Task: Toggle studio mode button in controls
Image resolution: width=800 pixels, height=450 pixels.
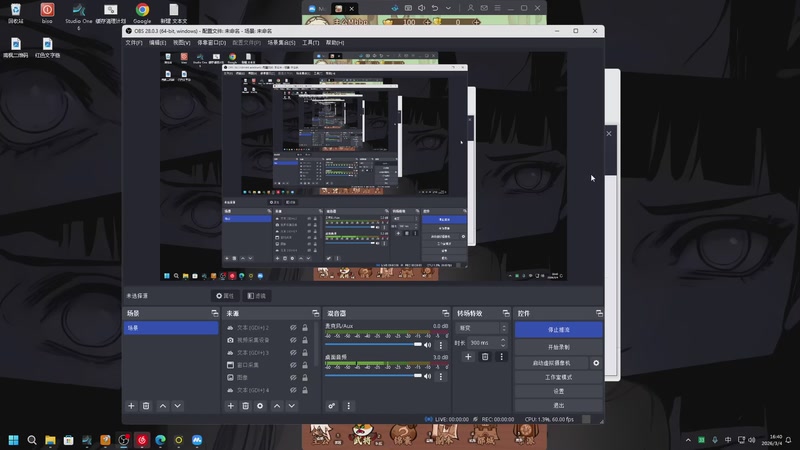Action: point(559,377)
